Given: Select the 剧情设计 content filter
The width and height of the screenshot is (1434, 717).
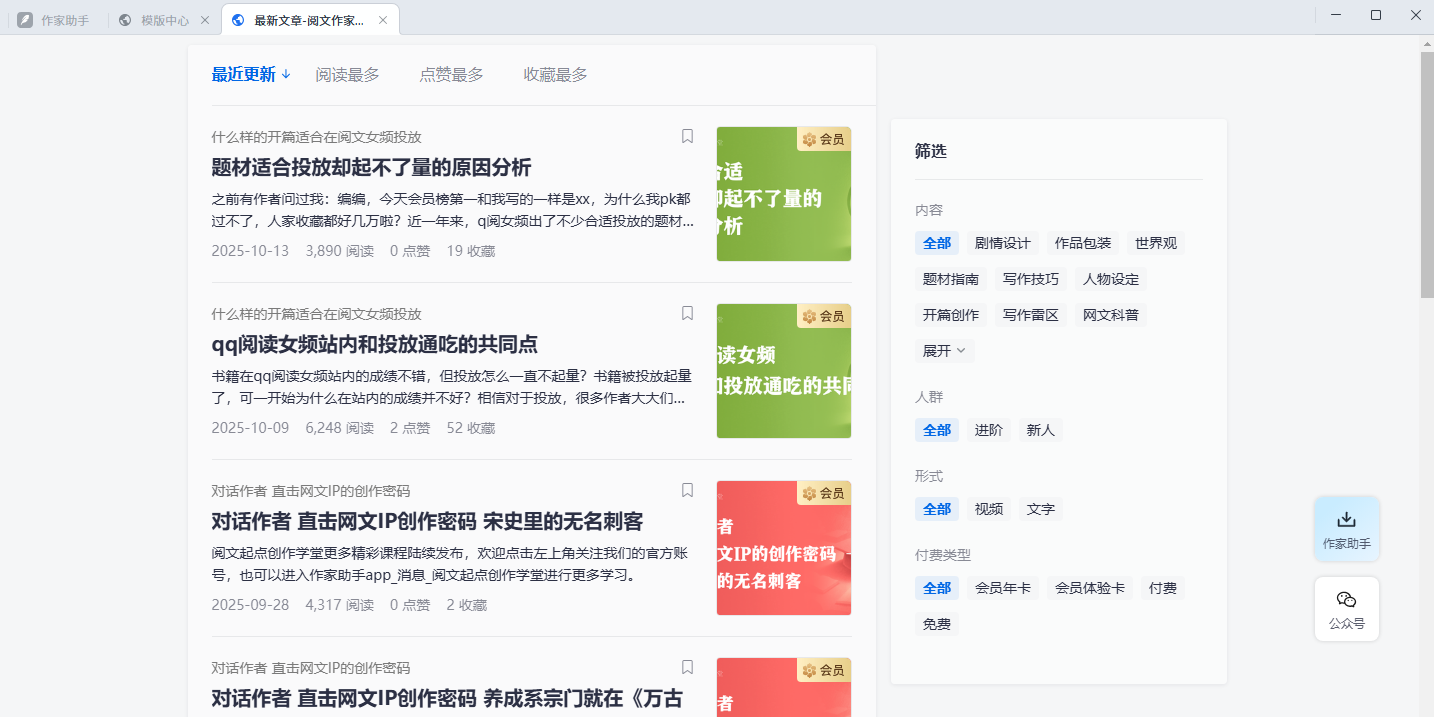Looking at the screenshot, I should (x=1003, y=242).
